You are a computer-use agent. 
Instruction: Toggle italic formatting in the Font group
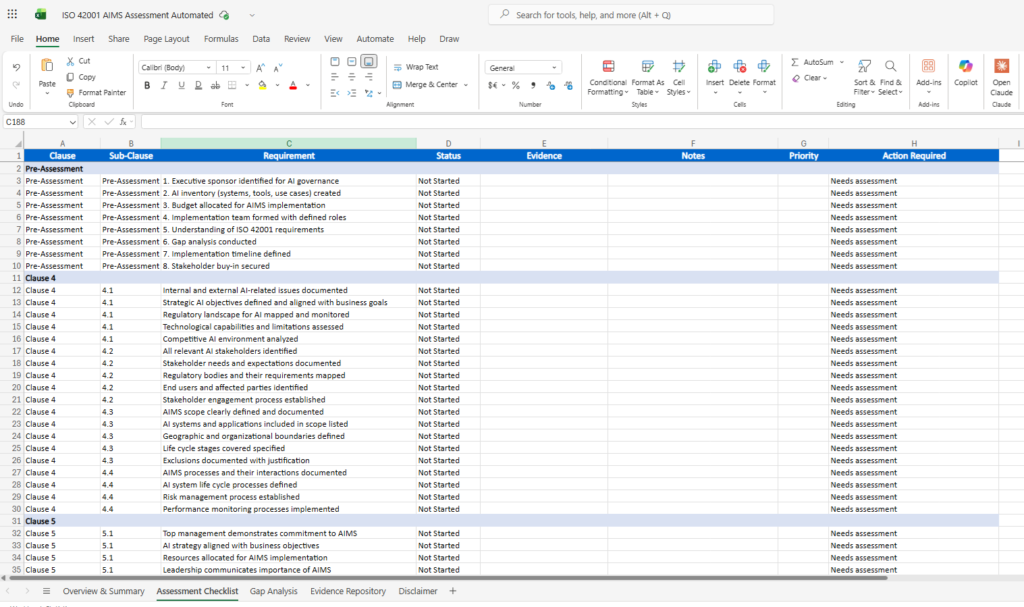162,85
